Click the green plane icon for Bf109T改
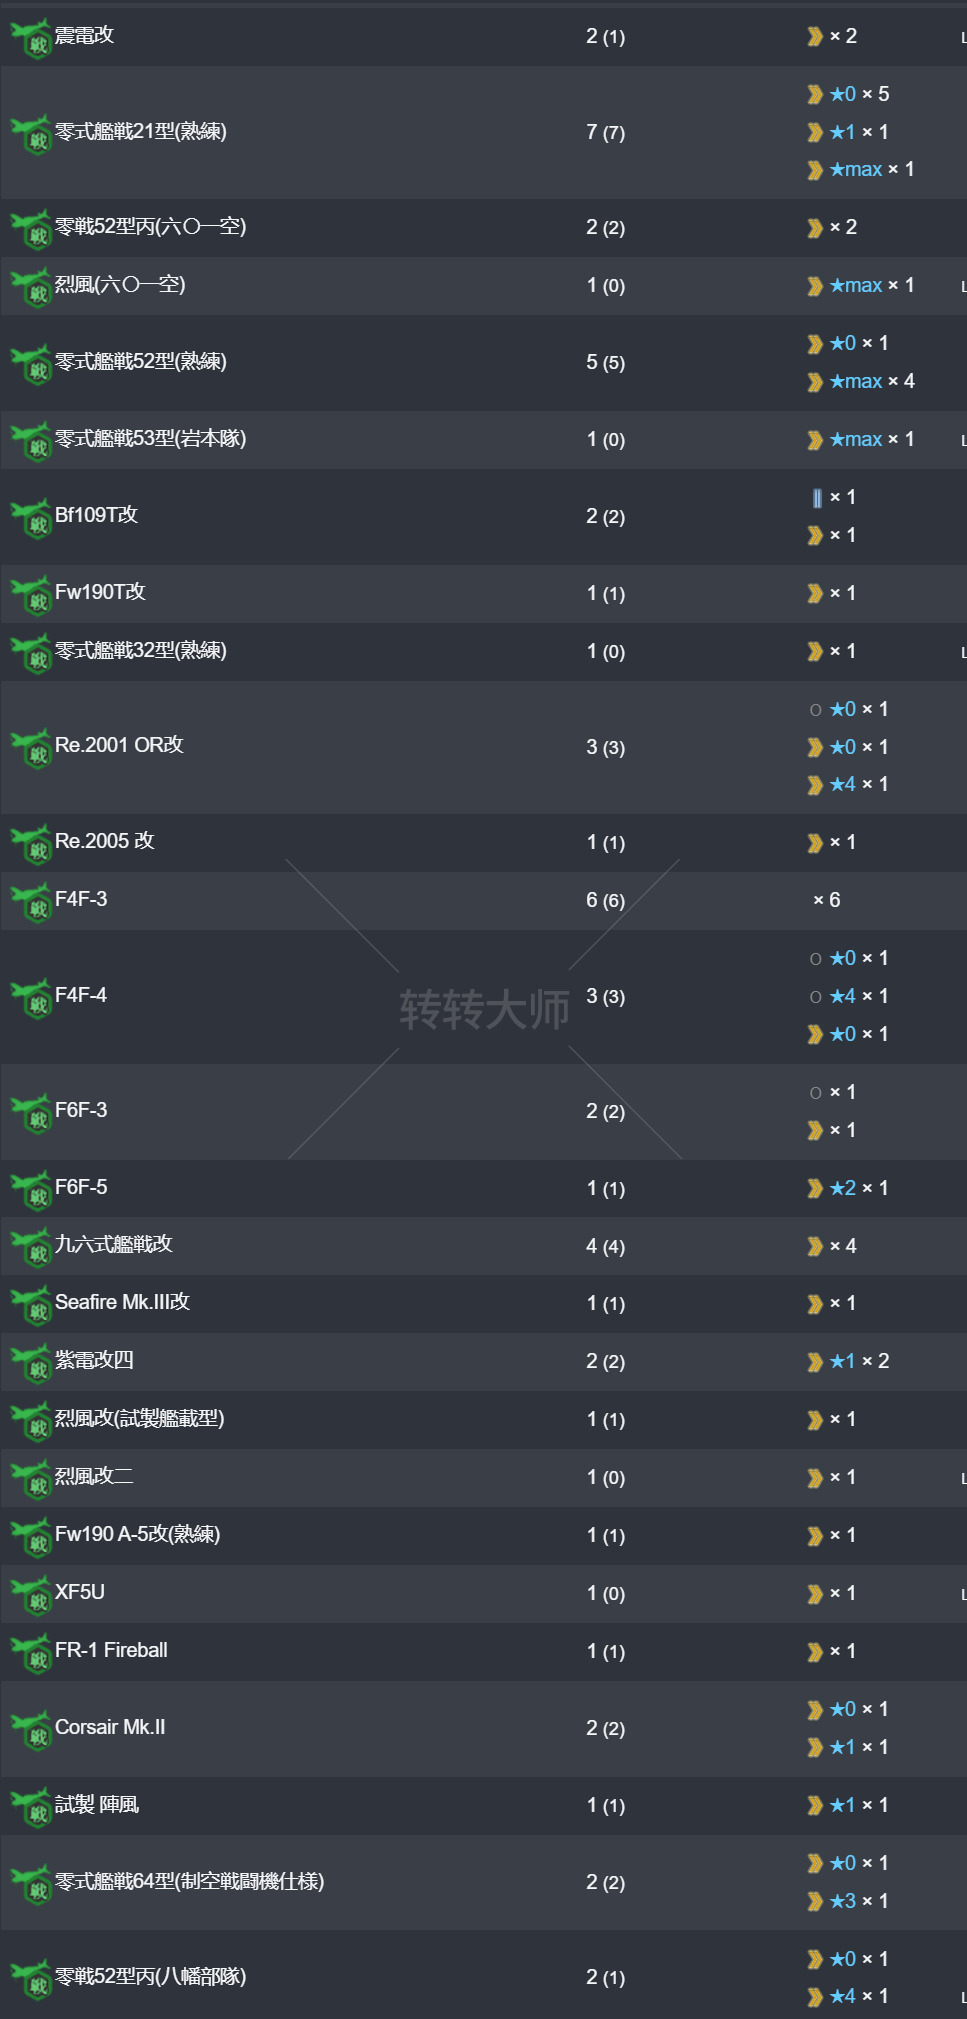The image size is (967, 2019). click(x=31, y=518)
